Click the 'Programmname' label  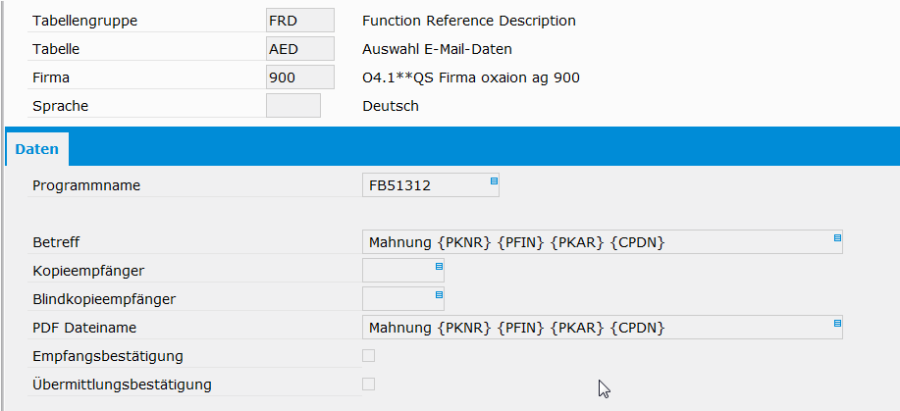[x=86, y=186]
